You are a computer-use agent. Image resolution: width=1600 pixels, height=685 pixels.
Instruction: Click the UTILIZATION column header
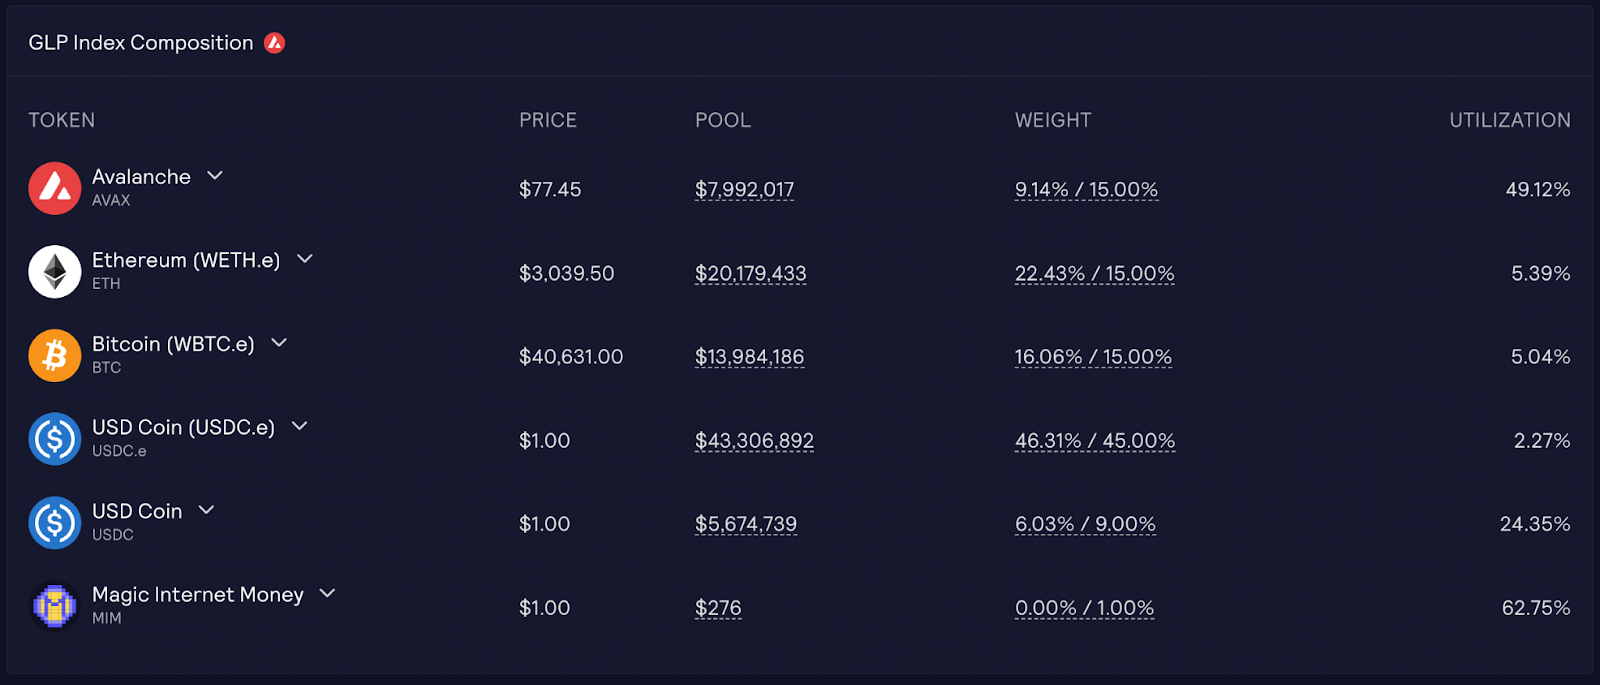pos(1510,120)
